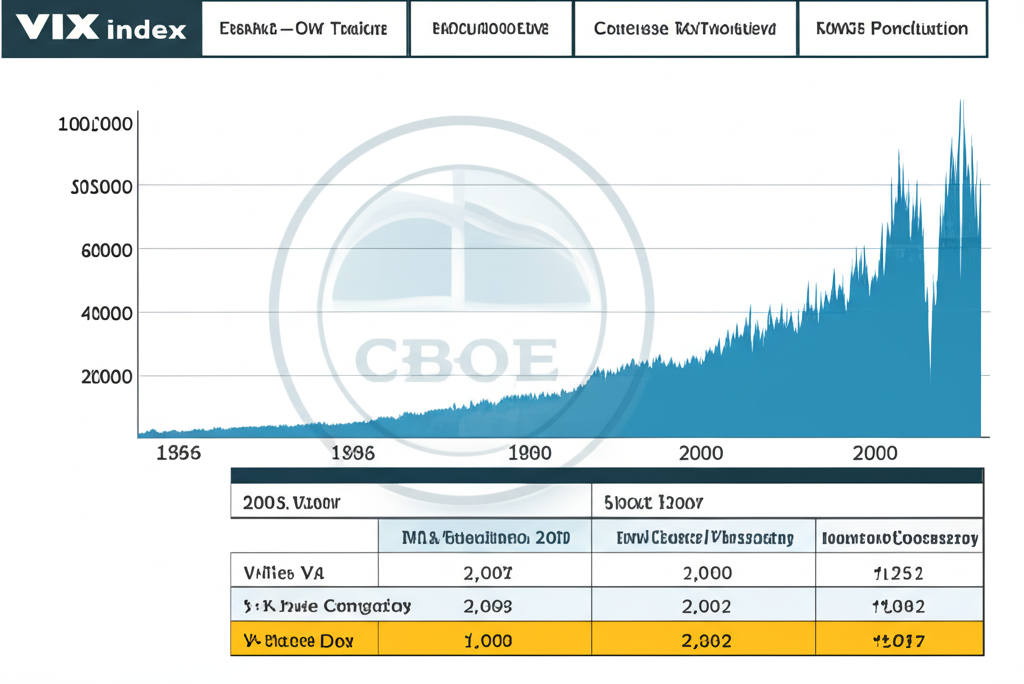Click the 60000 y-axis label

pos(106,249)
